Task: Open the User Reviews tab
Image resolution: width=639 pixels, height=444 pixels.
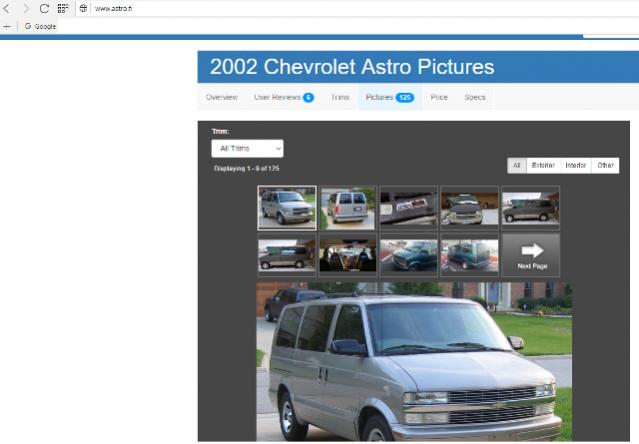Action: (x=284, y=97)
